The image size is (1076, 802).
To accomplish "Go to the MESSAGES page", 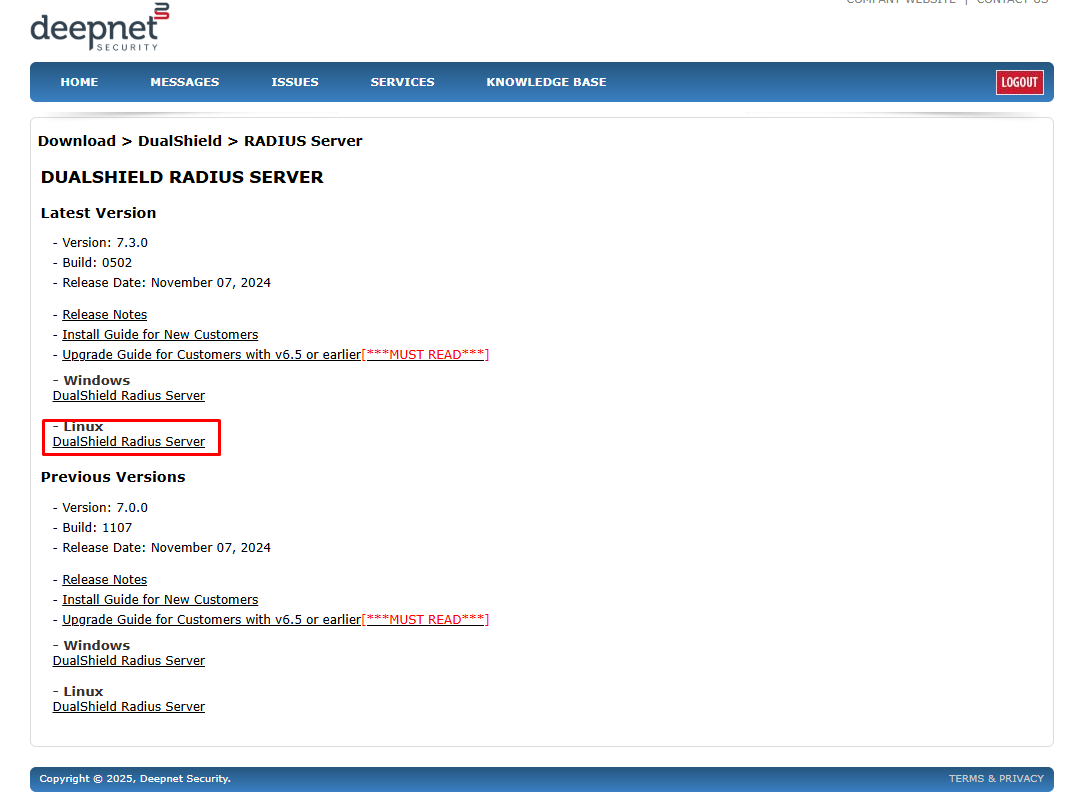I will pos(184,82).
